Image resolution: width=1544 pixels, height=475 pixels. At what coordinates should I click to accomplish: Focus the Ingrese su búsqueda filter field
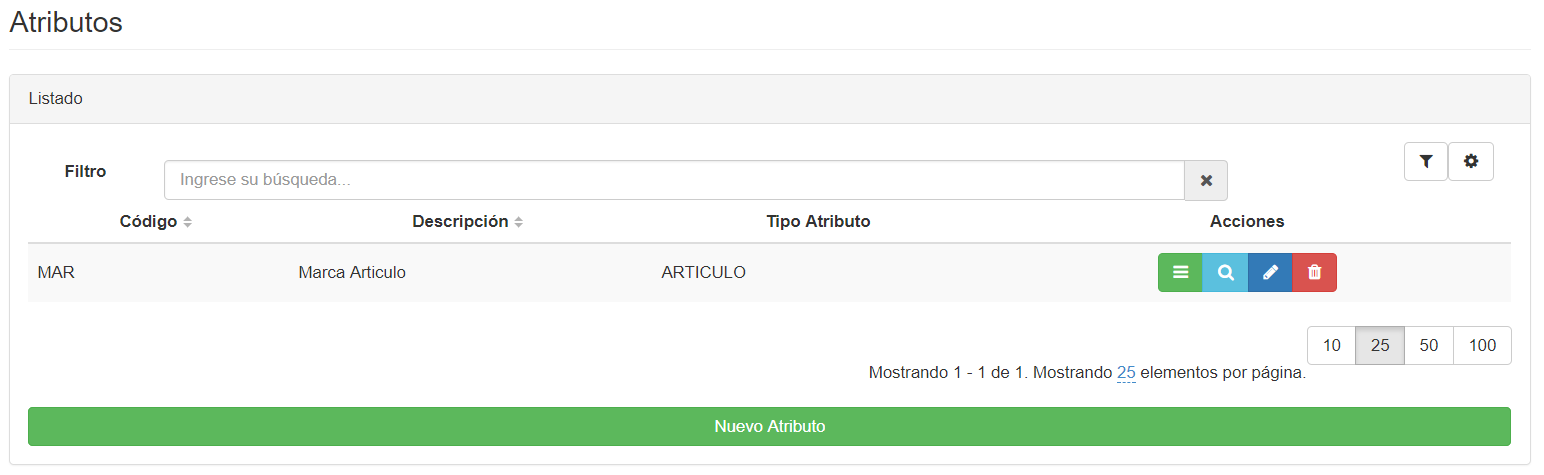(x=674, y=180)
